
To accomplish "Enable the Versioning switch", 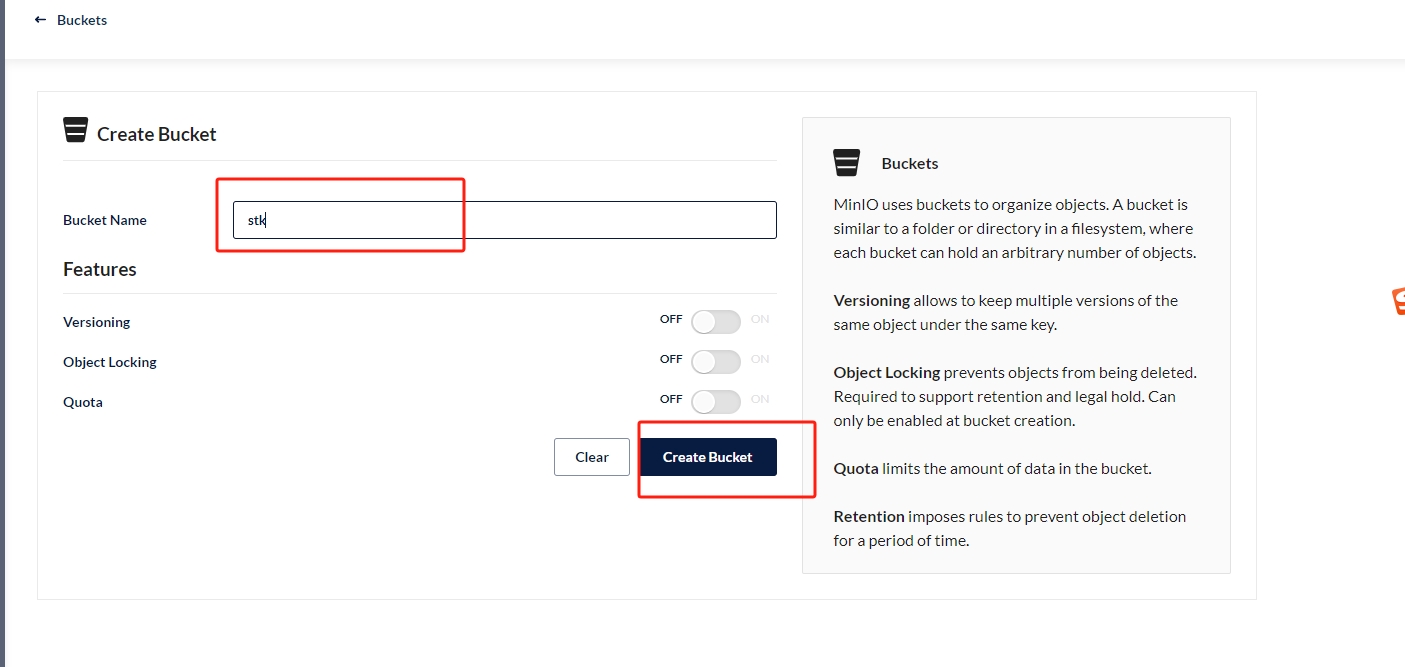I will [x=716, y=322].
